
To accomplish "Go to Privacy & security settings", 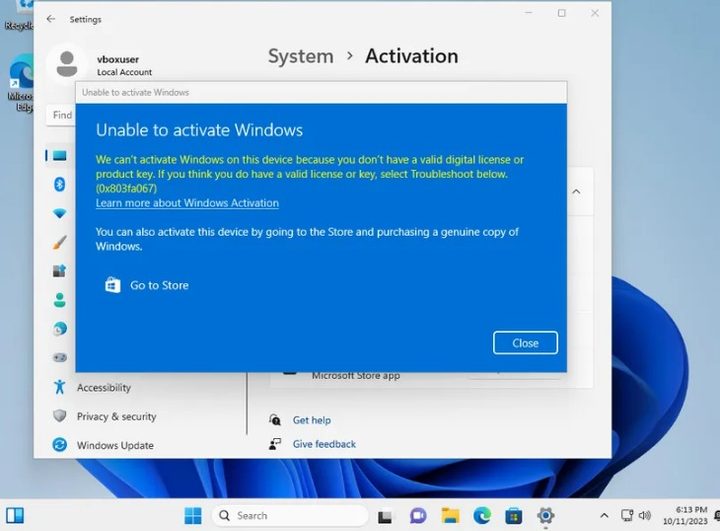I will 116,417.
